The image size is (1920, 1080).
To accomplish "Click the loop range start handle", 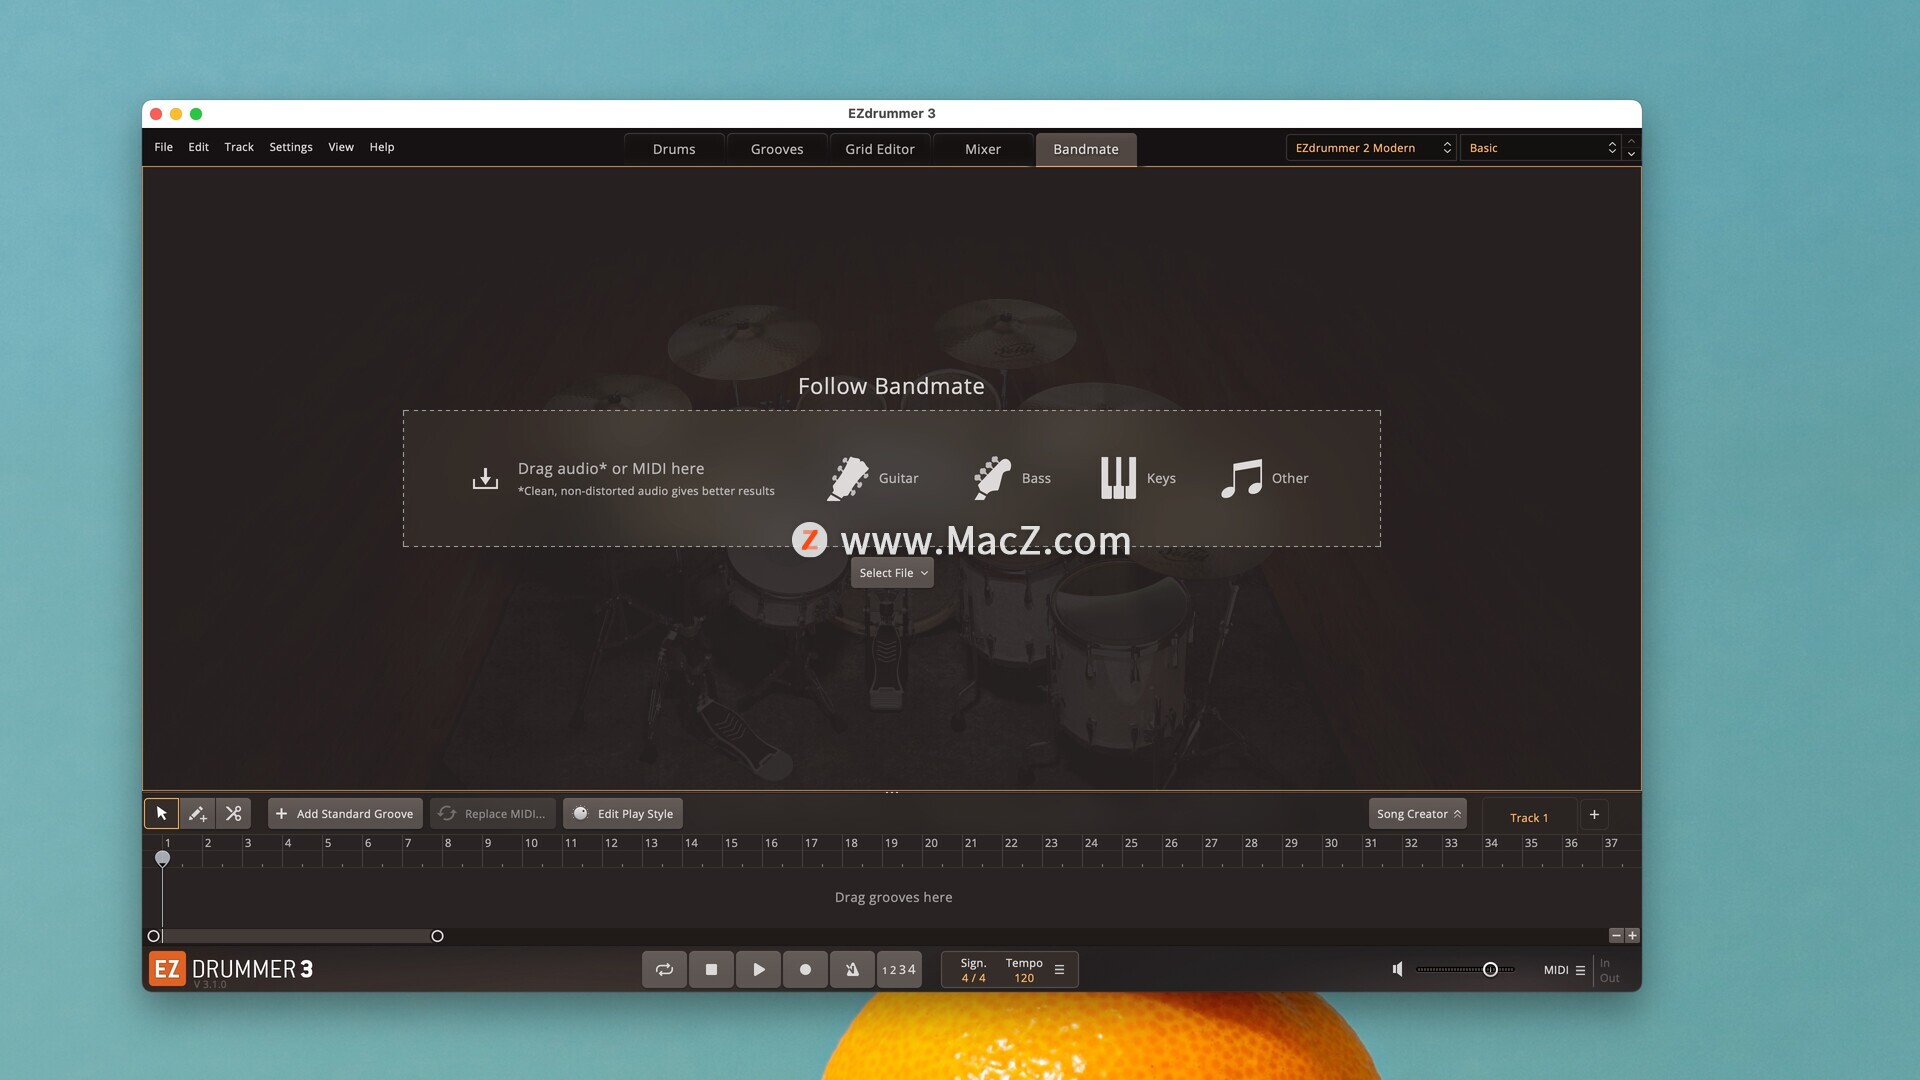I will 153,936.
